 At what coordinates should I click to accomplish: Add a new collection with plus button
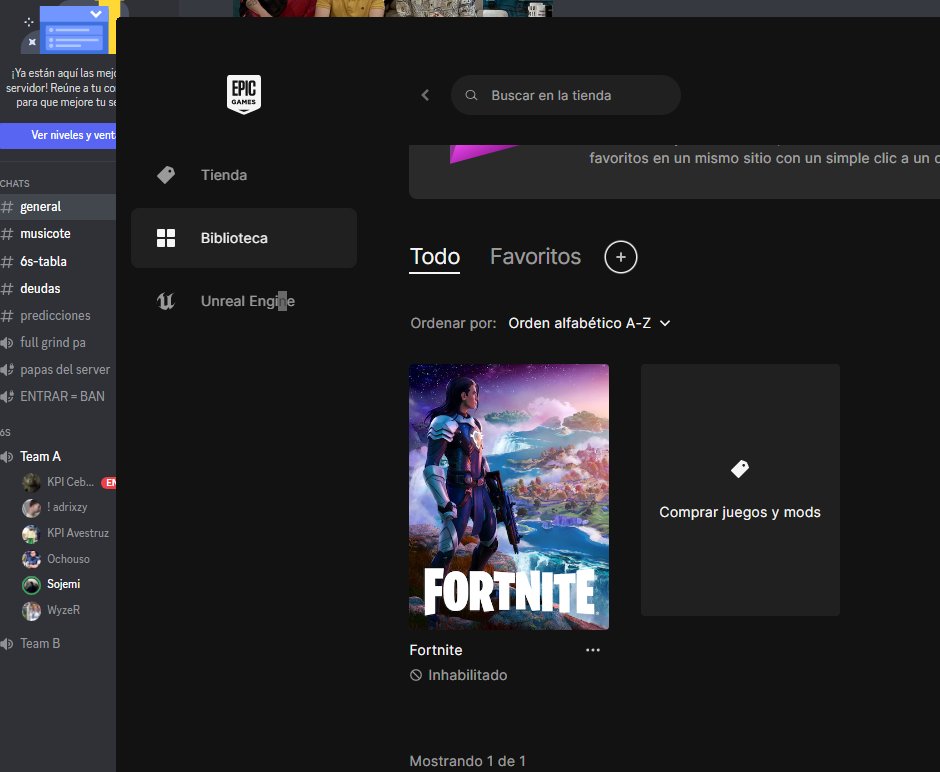(620, 257)
